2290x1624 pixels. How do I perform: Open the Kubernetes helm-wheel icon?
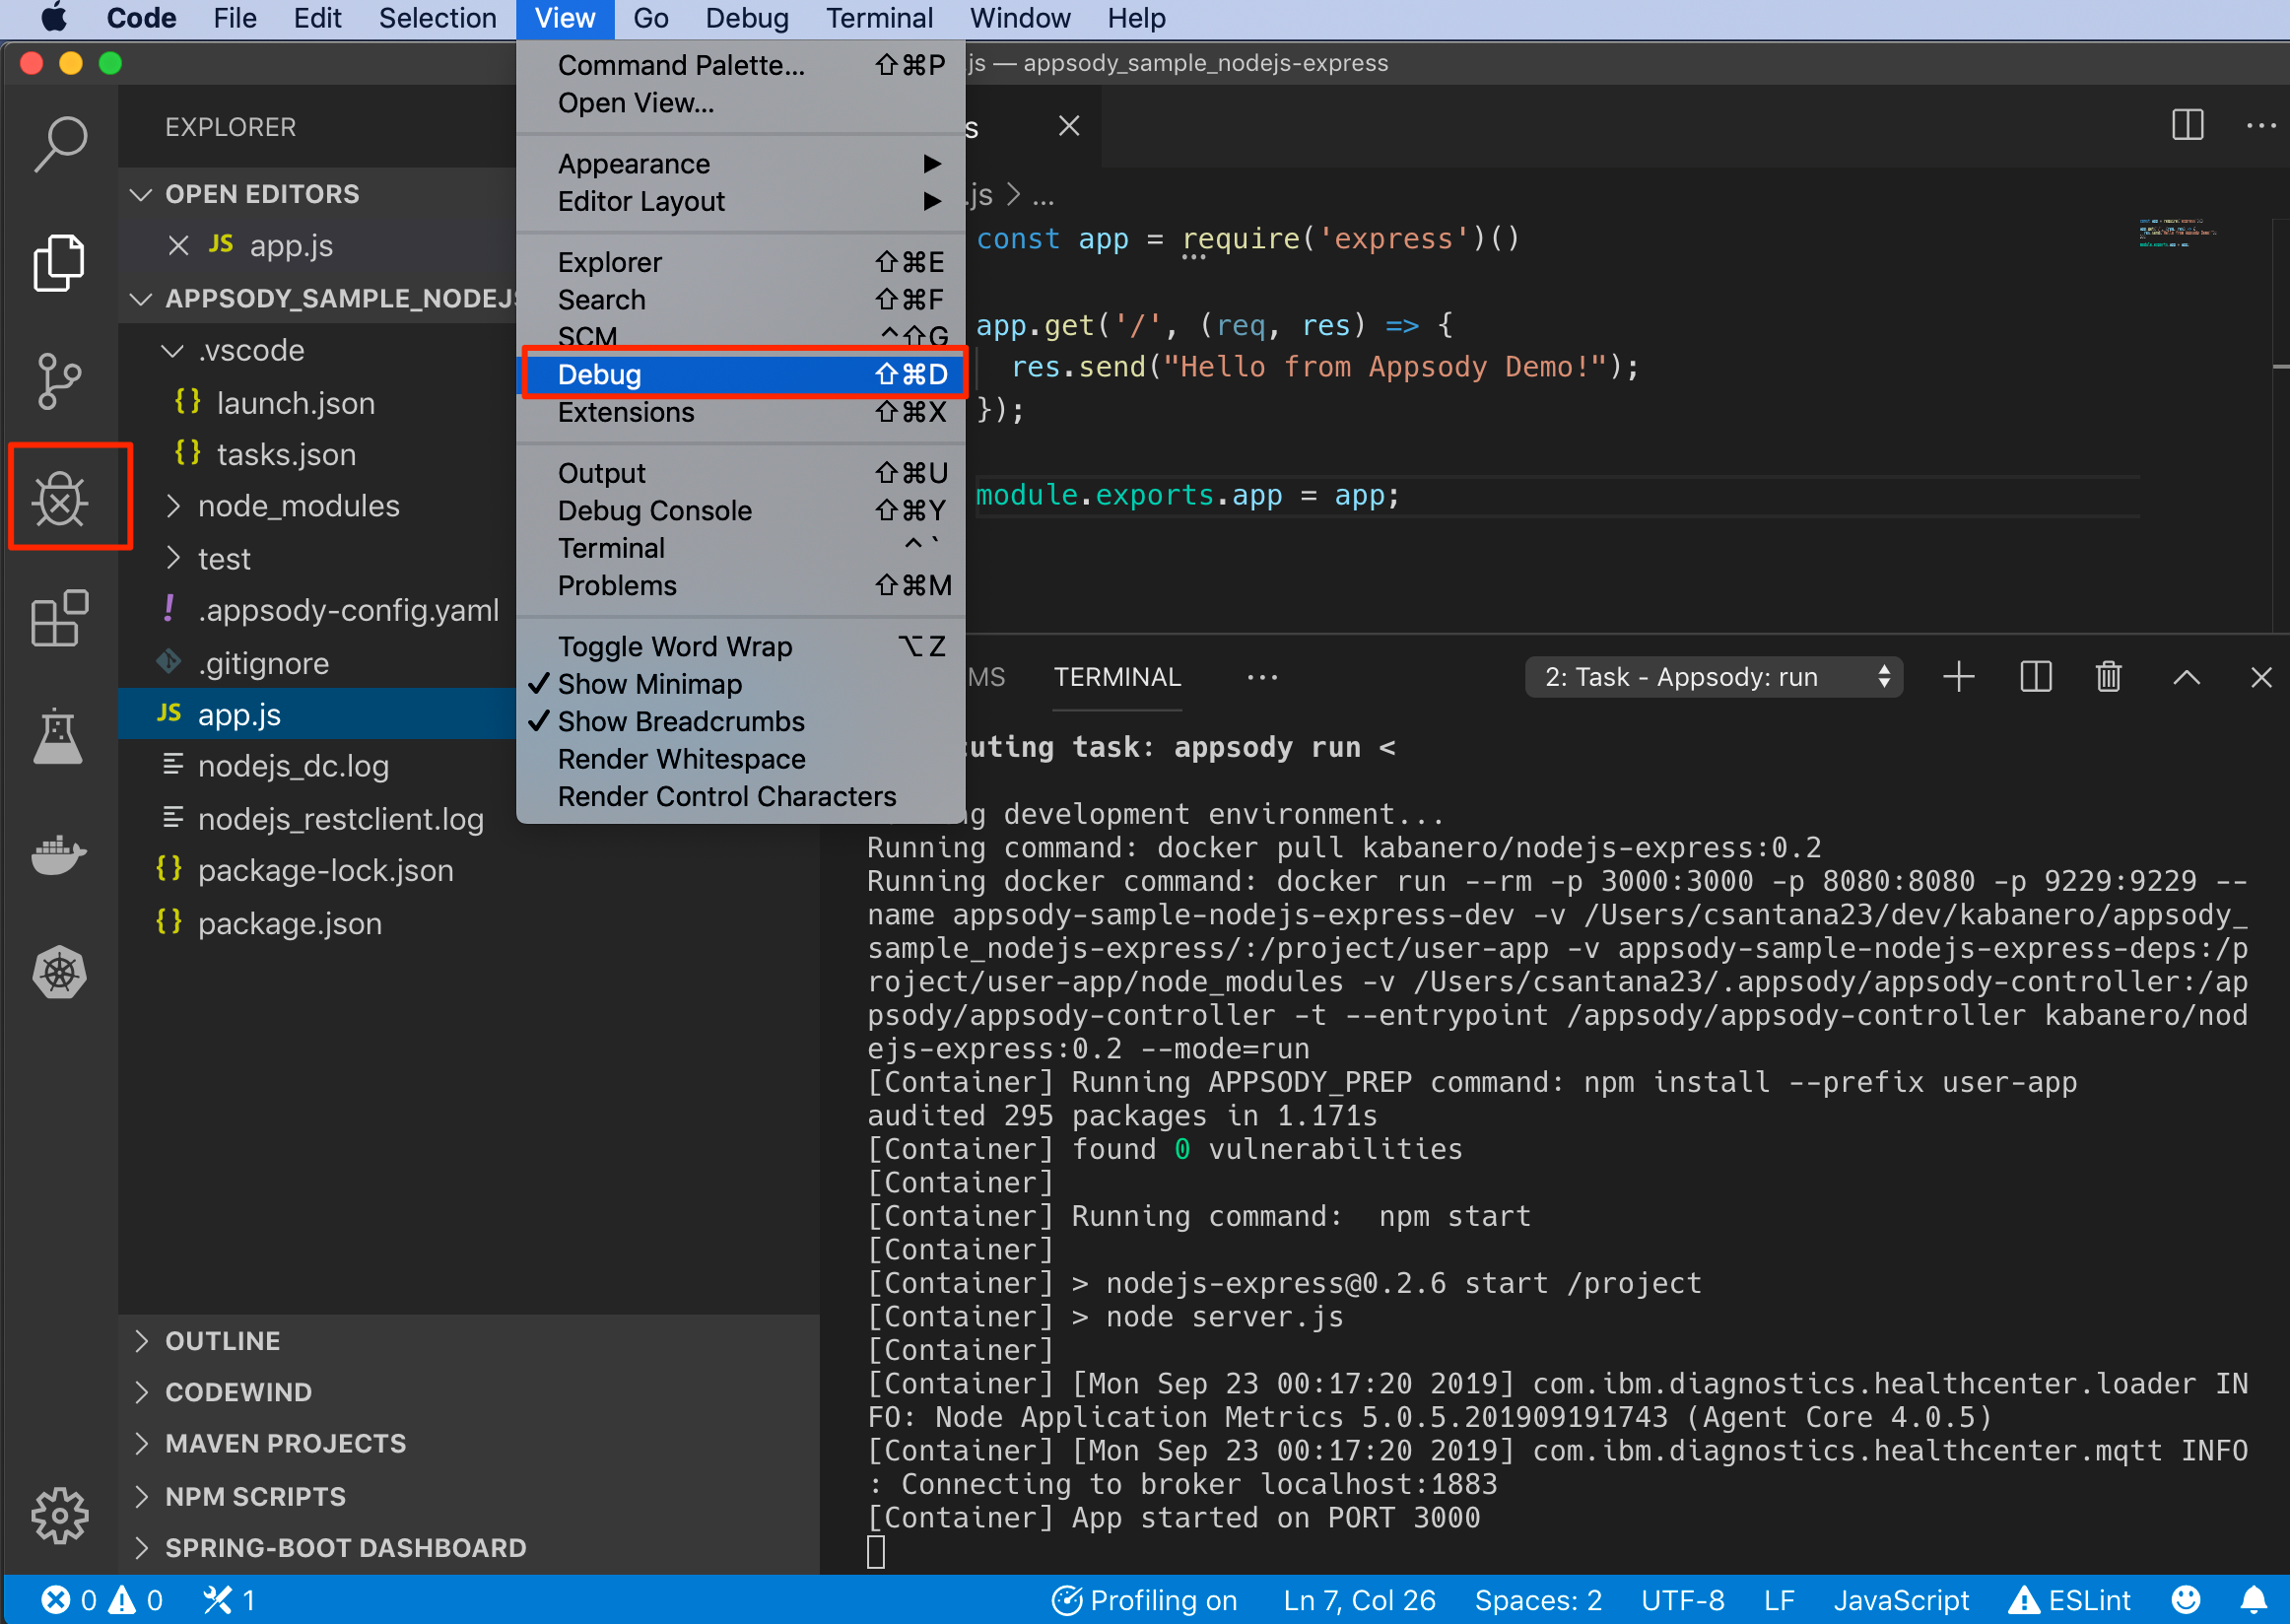point(60,972)
